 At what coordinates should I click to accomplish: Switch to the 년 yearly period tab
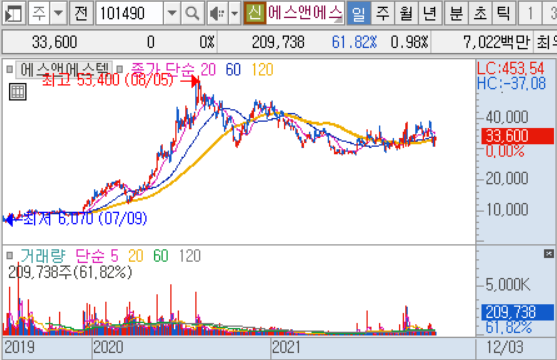click(x=430, y=14)
